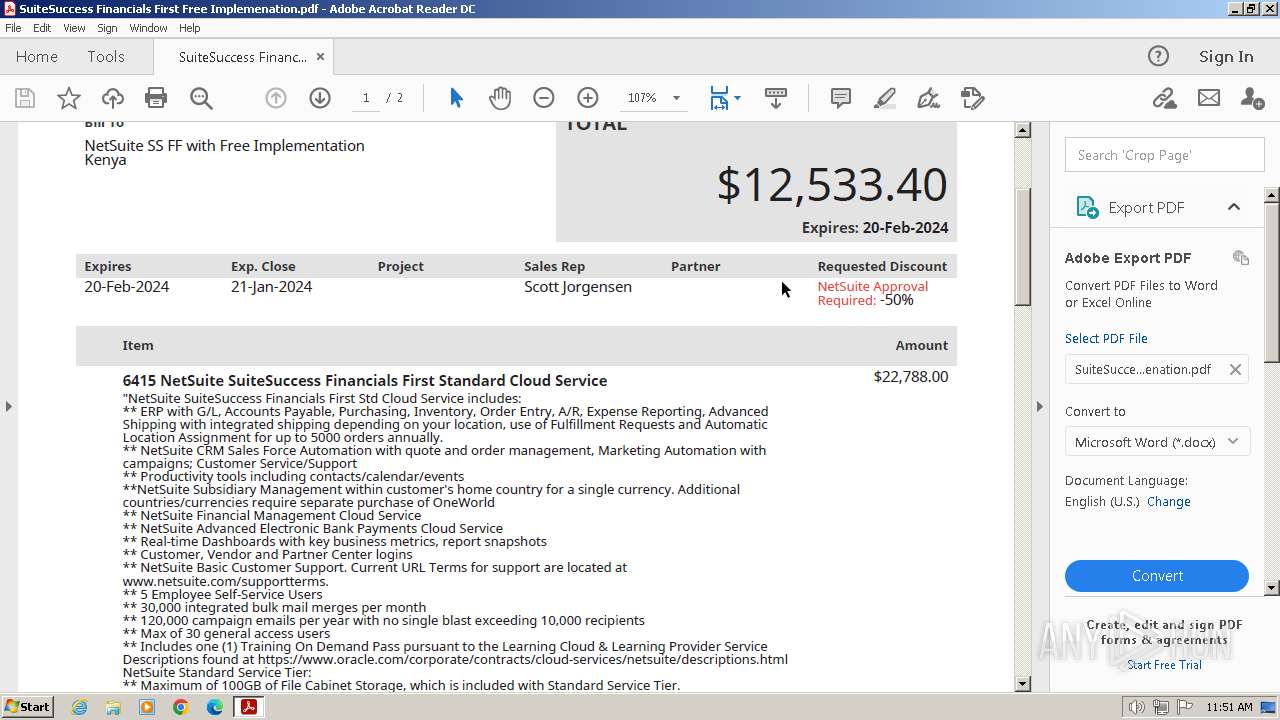Click the scrolling mode toolbar icon
Viewport: 1280px width, 720px height.
[775, 98]
